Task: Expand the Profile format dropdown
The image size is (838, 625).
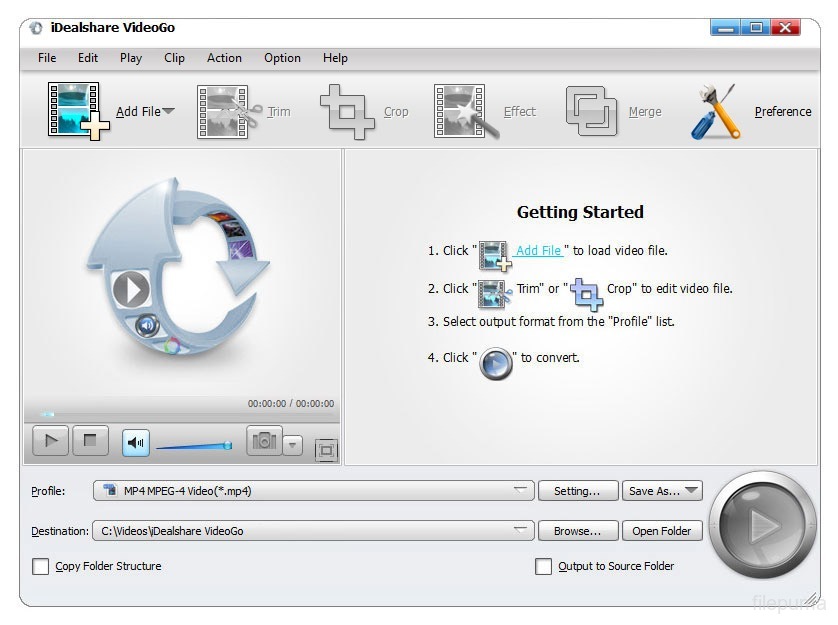Action: click(x=520, y=491)
